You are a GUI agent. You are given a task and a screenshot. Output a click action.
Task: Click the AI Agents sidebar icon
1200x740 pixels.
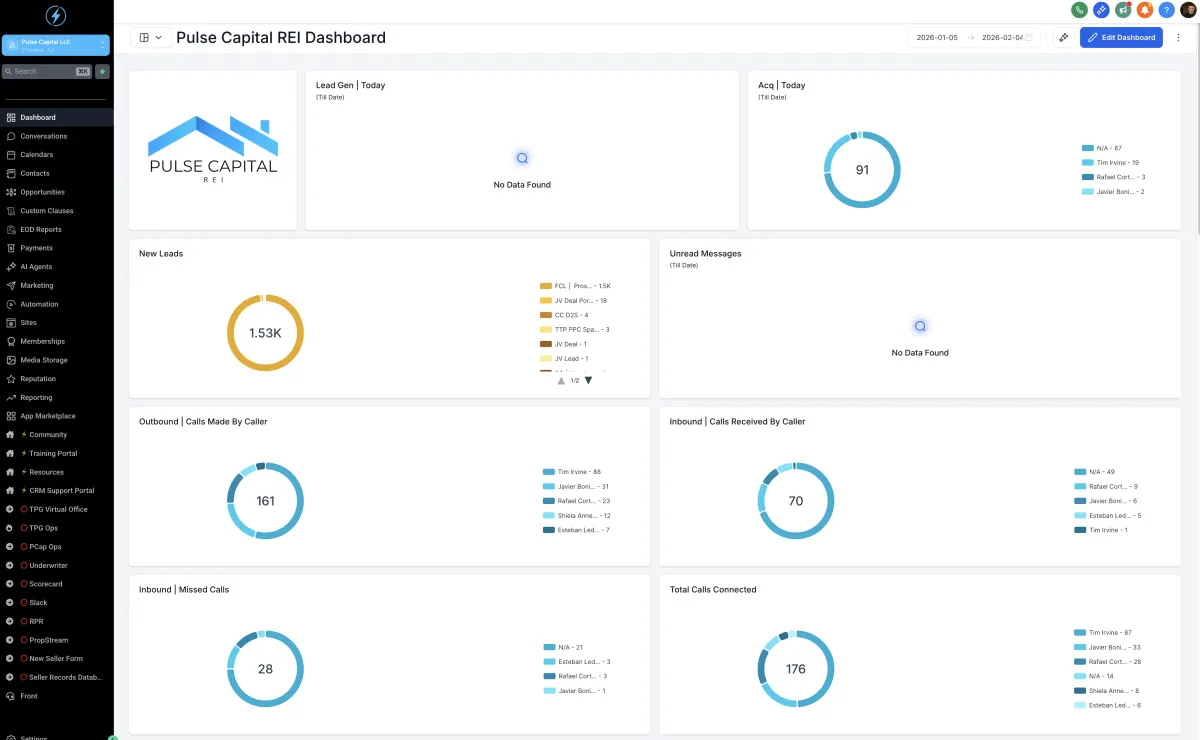[x=10, y=267]
